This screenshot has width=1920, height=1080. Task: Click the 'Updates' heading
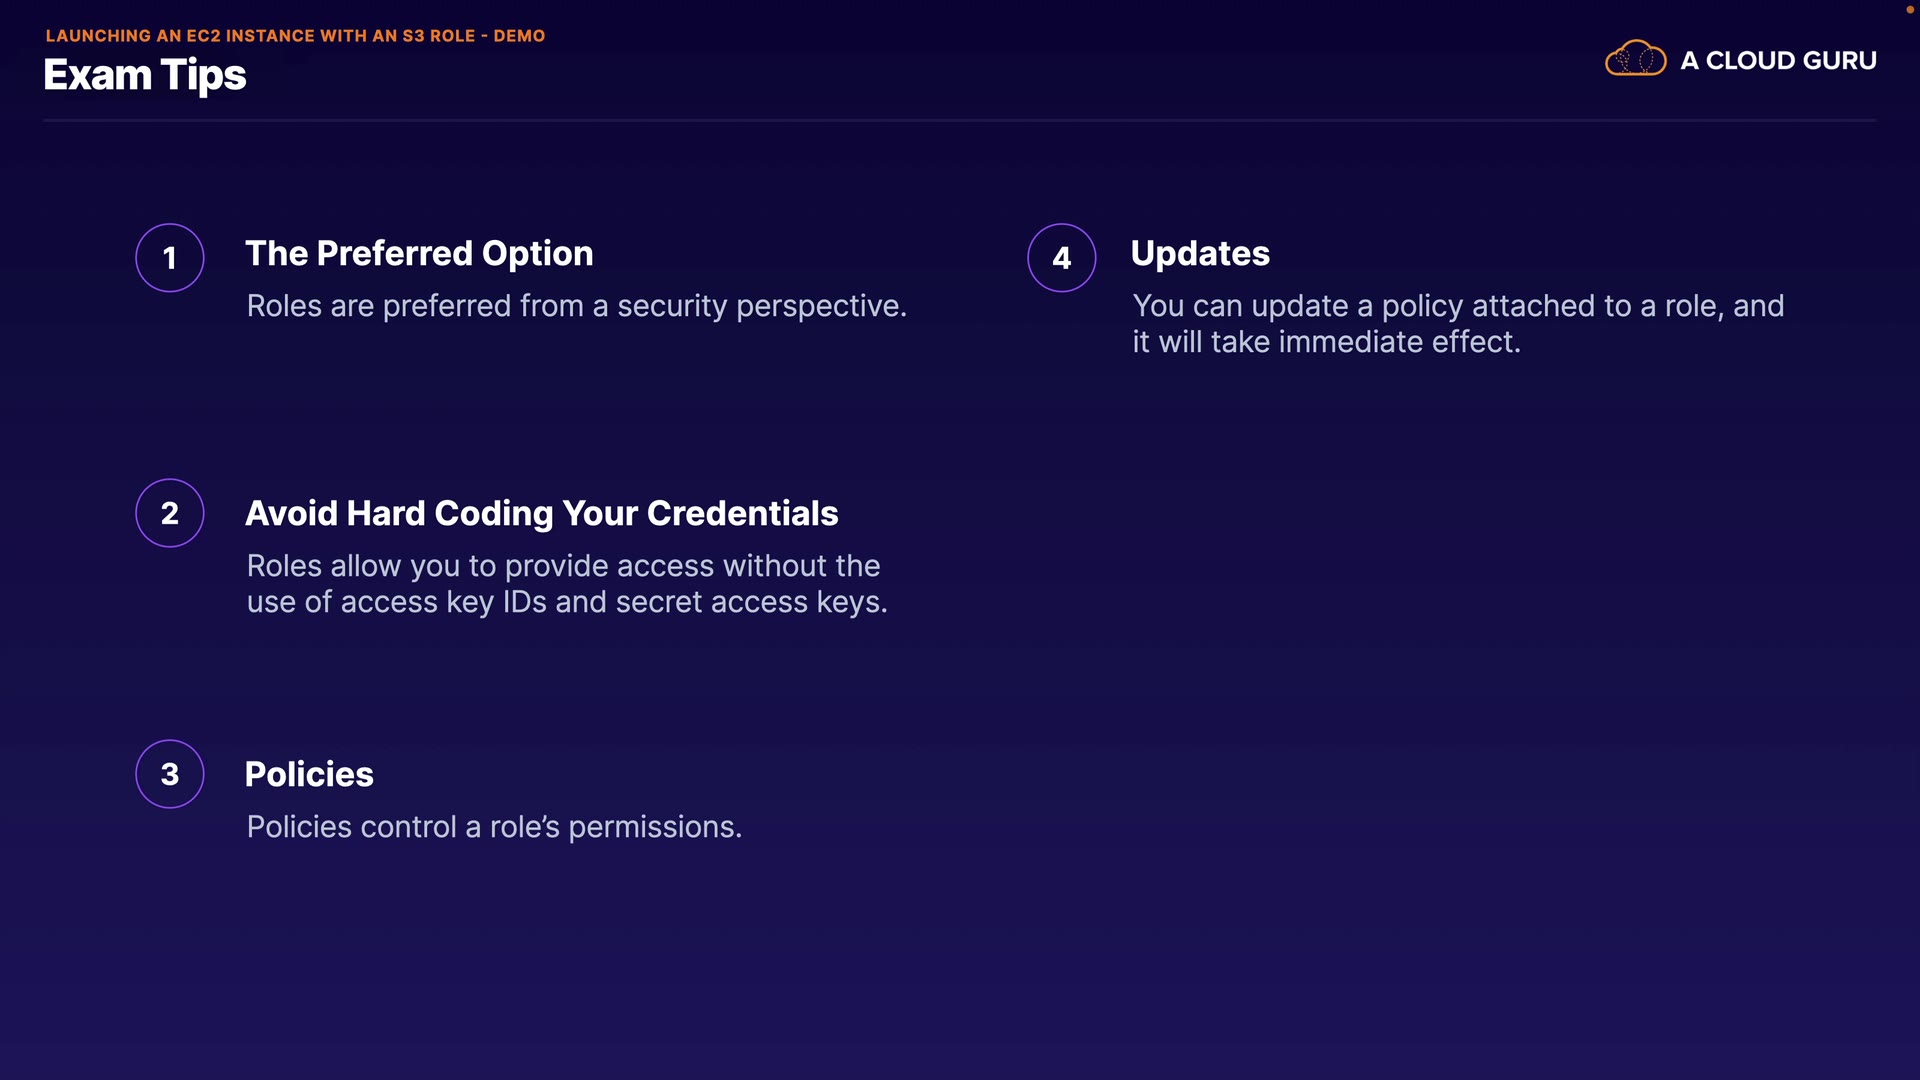pos(1200,254)
